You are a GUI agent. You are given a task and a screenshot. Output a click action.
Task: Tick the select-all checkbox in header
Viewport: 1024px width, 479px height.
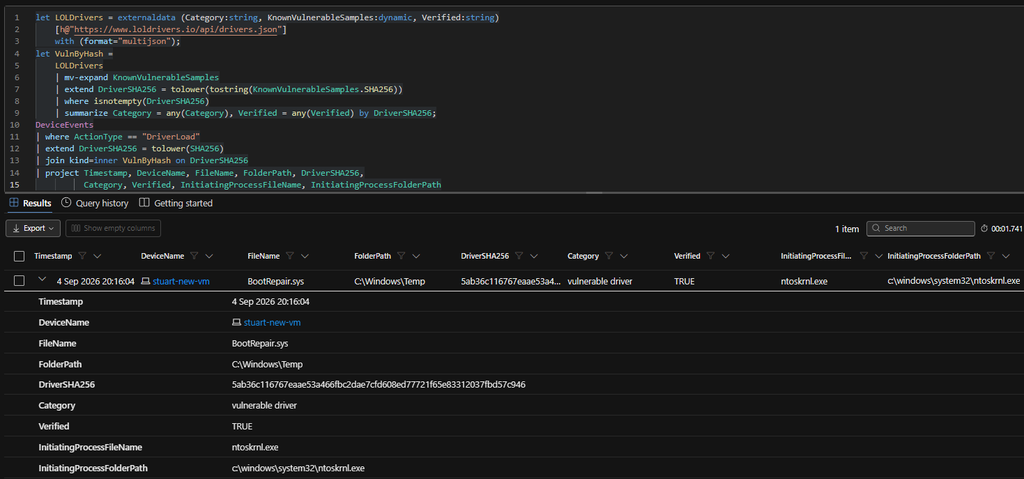20,256
